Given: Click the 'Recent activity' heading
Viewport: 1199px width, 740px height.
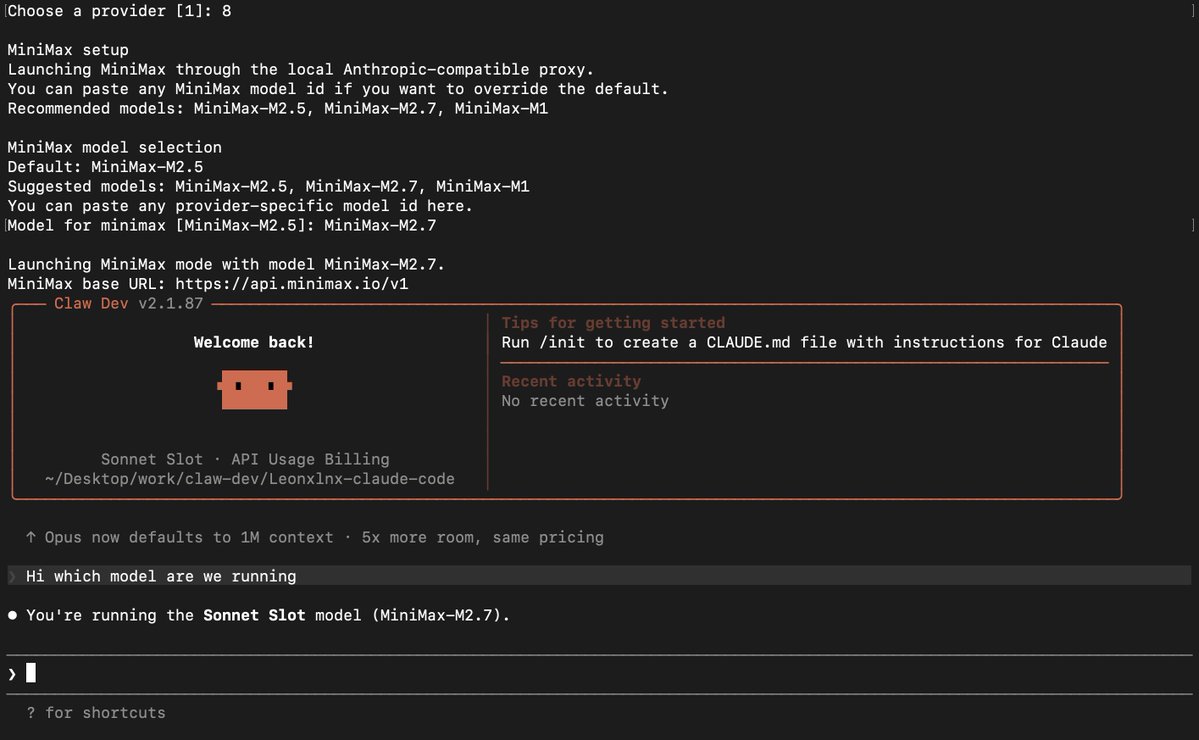Looking at the screenshot, I should (x=571, y=381).
